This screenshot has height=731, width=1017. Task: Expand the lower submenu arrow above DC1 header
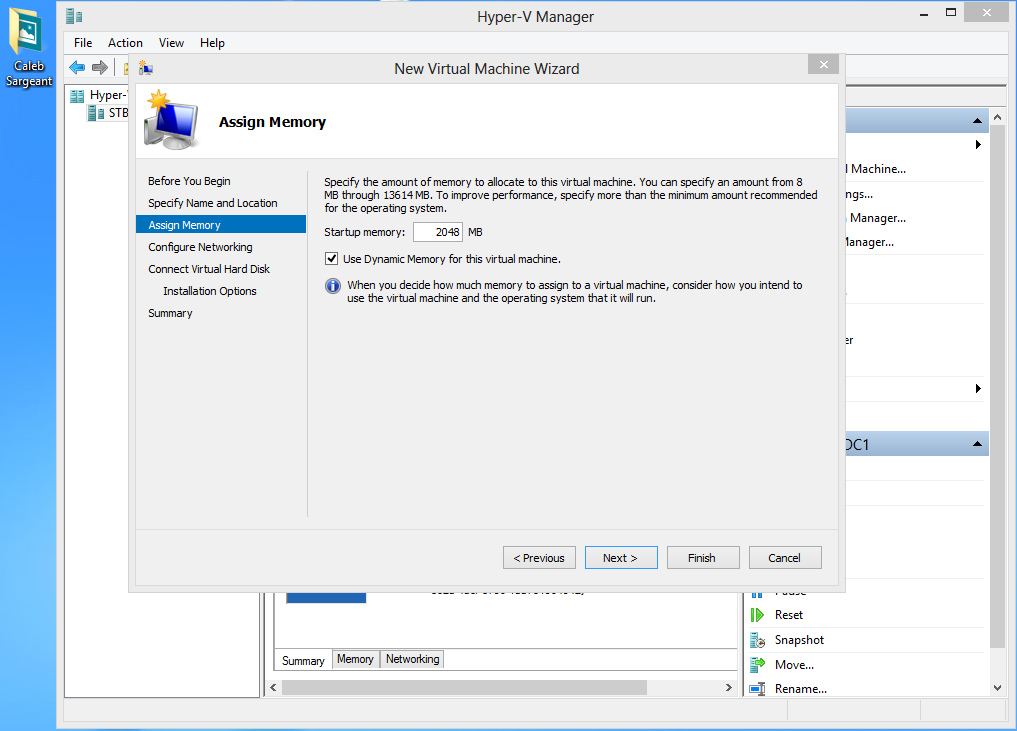click(x=978, y=389)
